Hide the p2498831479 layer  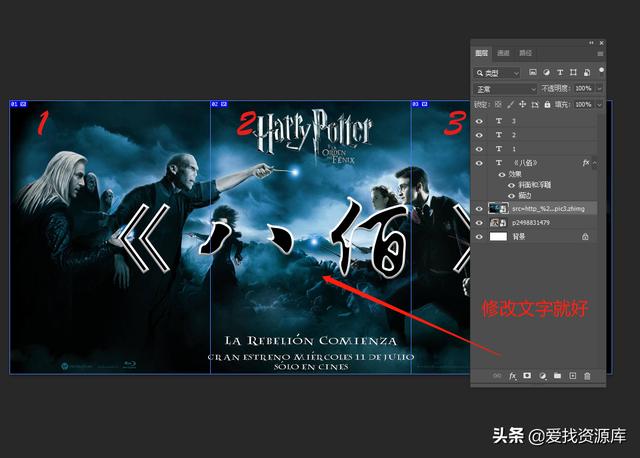click(x=480, y=223)
